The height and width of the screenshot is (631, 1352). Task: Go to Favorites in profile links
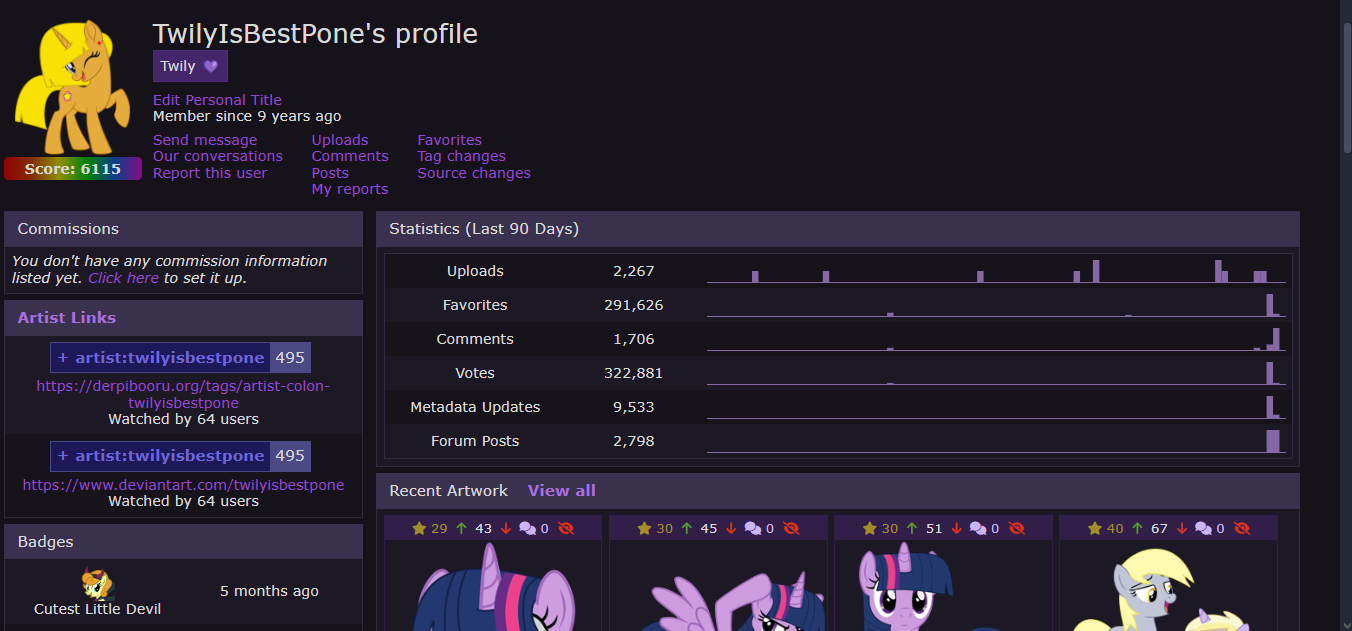point(449,140)
